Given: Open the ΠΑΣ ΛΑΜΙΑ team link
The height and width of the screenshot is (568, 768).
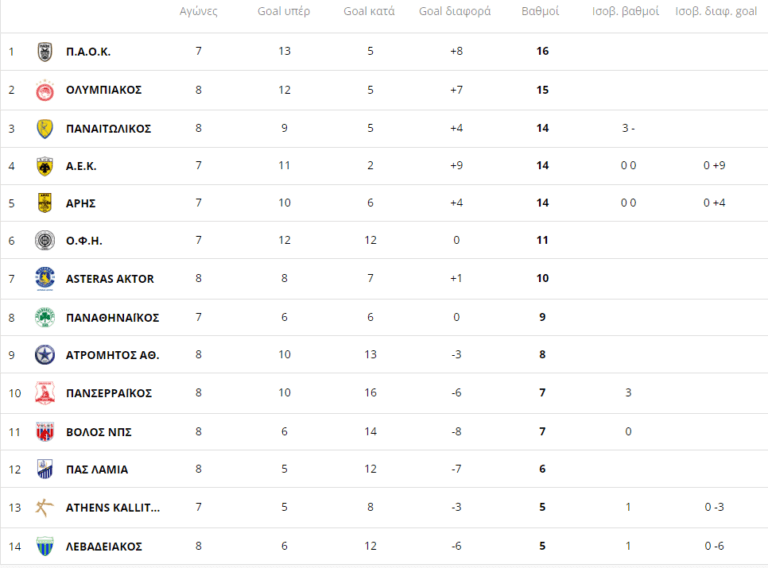Looking at the screenshot, I should tap(97, 470).
